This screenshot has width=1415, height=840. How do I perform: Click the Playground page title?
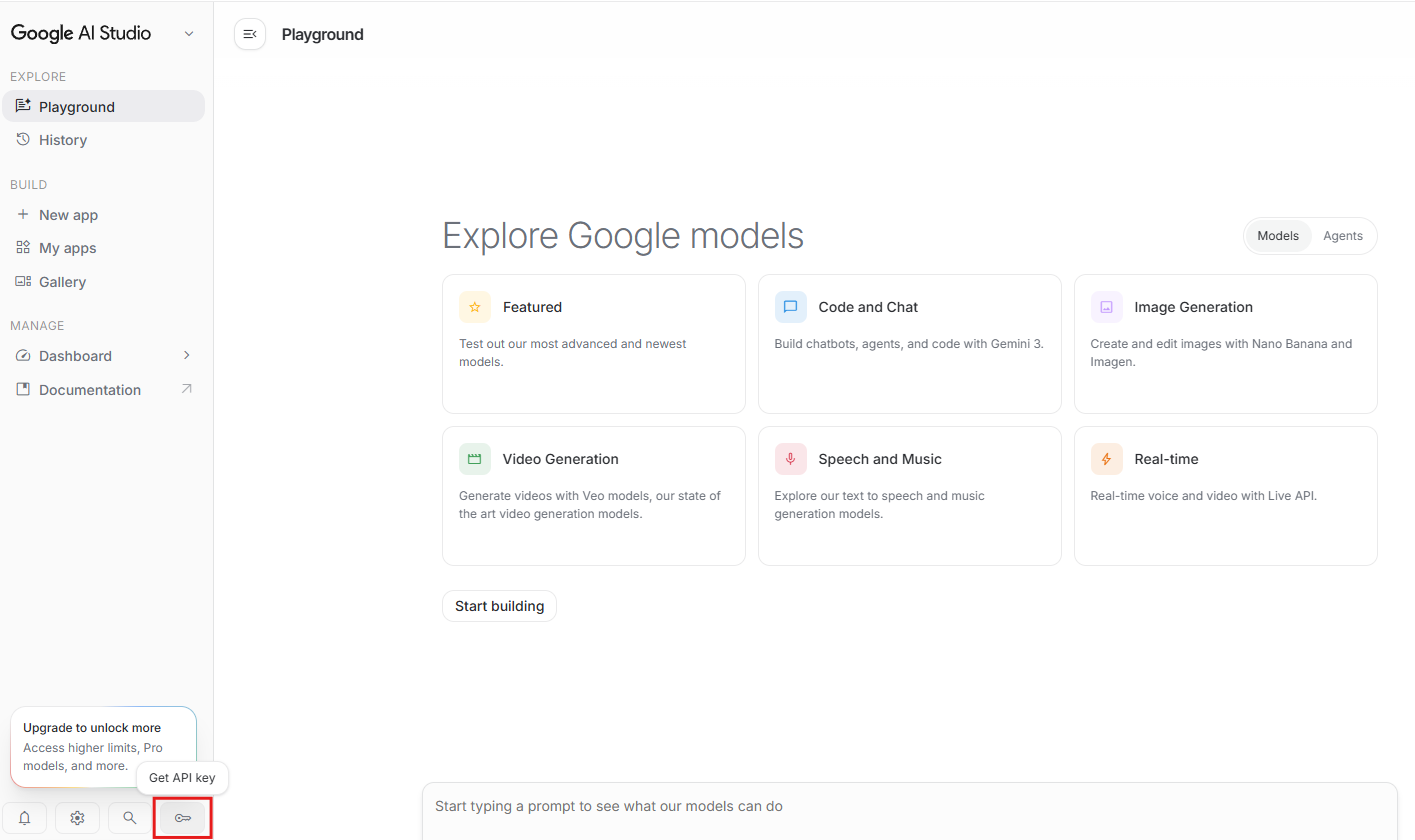322,34
